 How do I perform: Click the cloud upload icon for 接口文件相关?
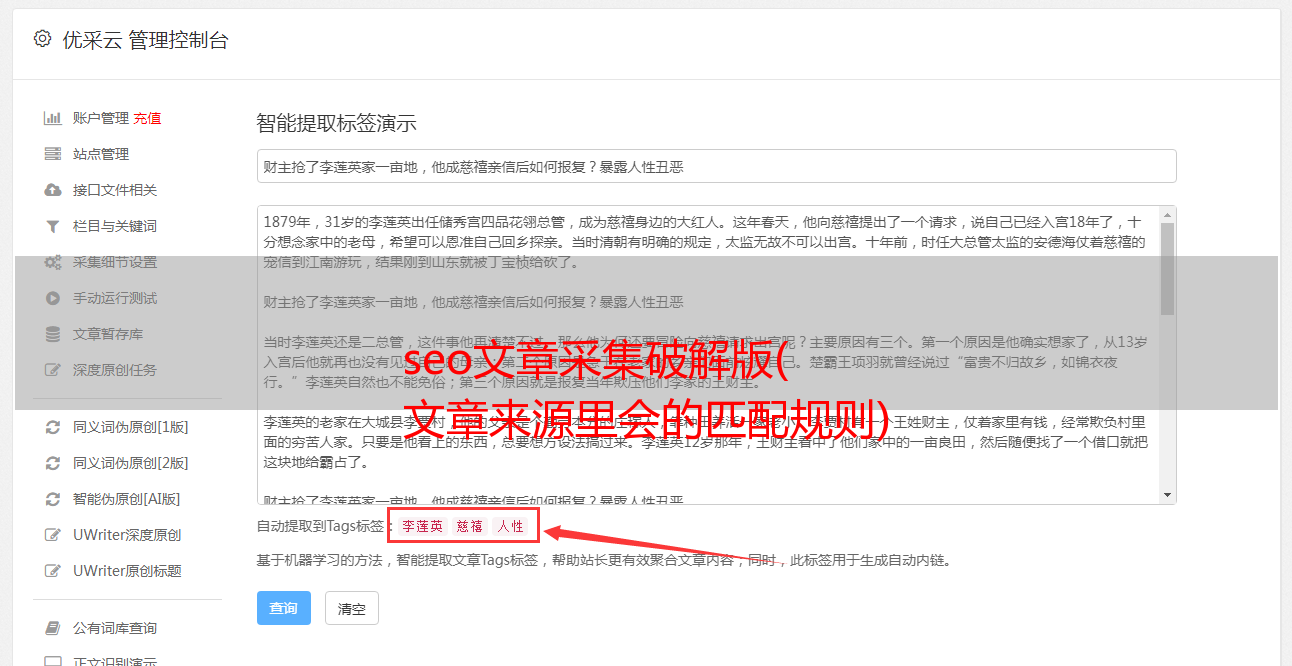[53, 190]
